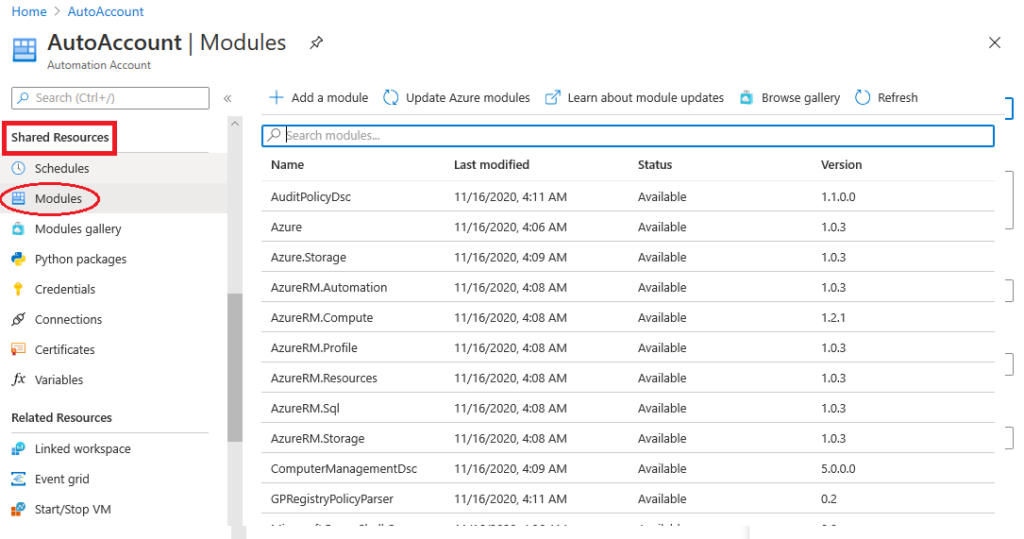Click Add a module button

(319, 97)
